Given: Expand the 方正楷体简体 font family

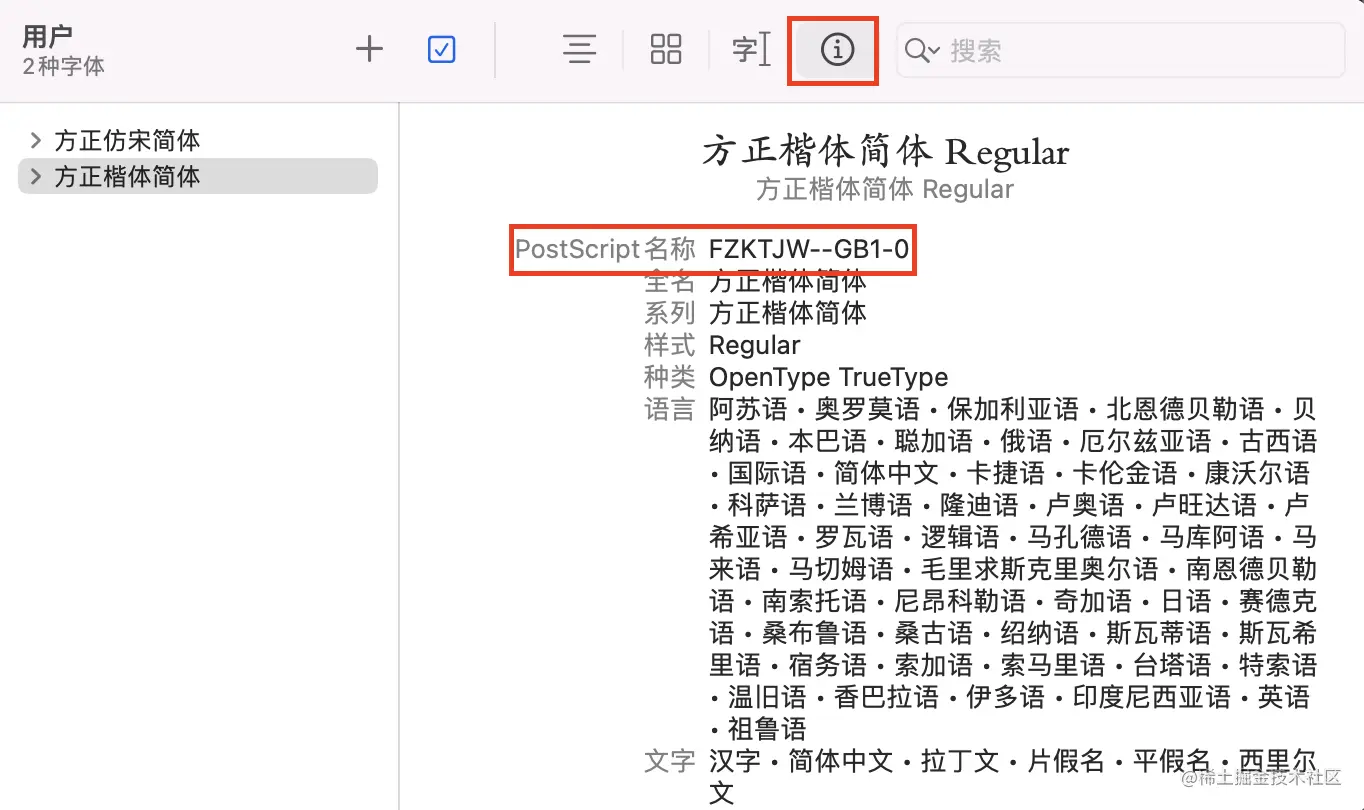Looking at the screenshot, I should [36, 177].
